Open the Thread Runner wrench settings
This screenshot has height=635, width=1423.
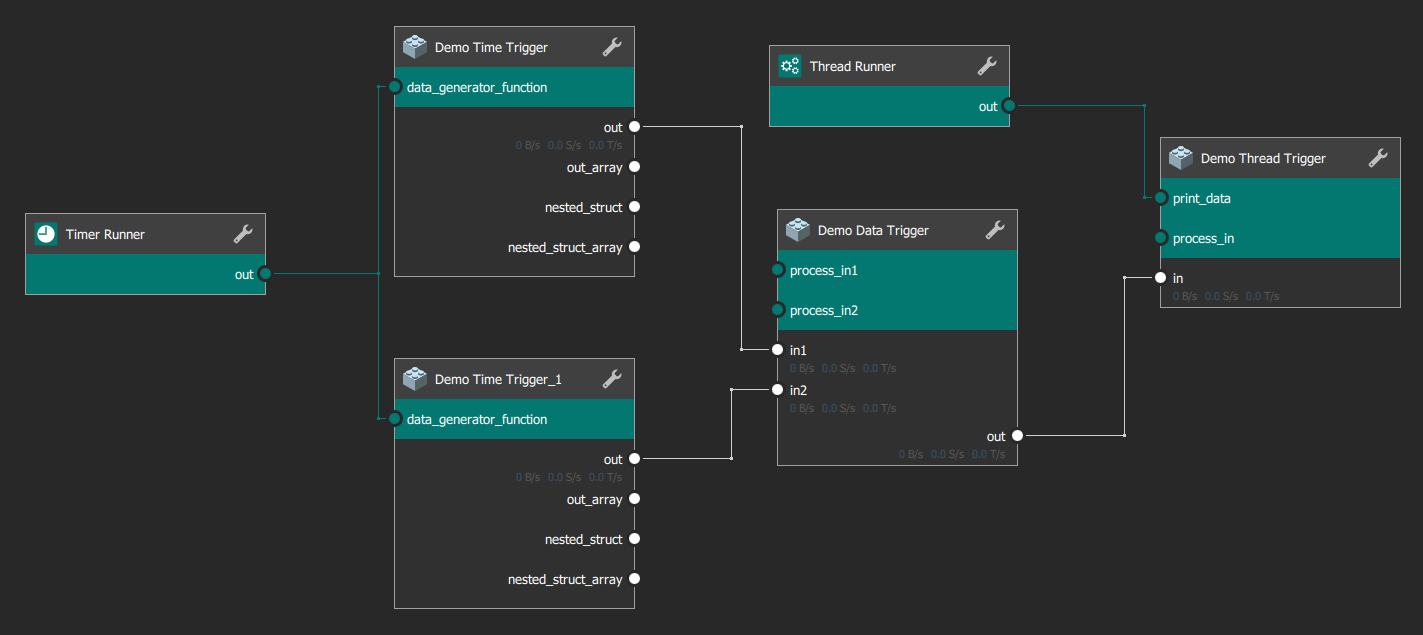pos(987,66)
